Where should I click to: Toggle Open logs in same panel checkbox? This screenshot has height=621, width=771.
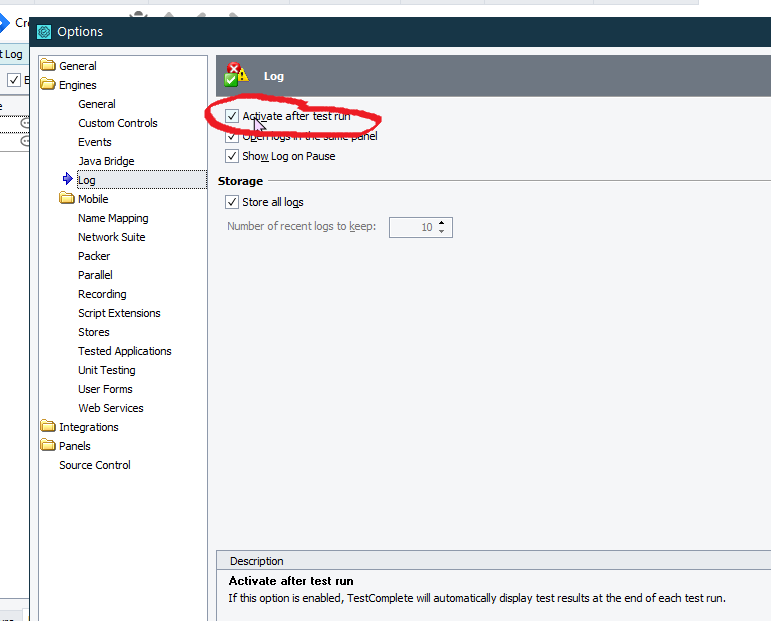pos(232,137)
